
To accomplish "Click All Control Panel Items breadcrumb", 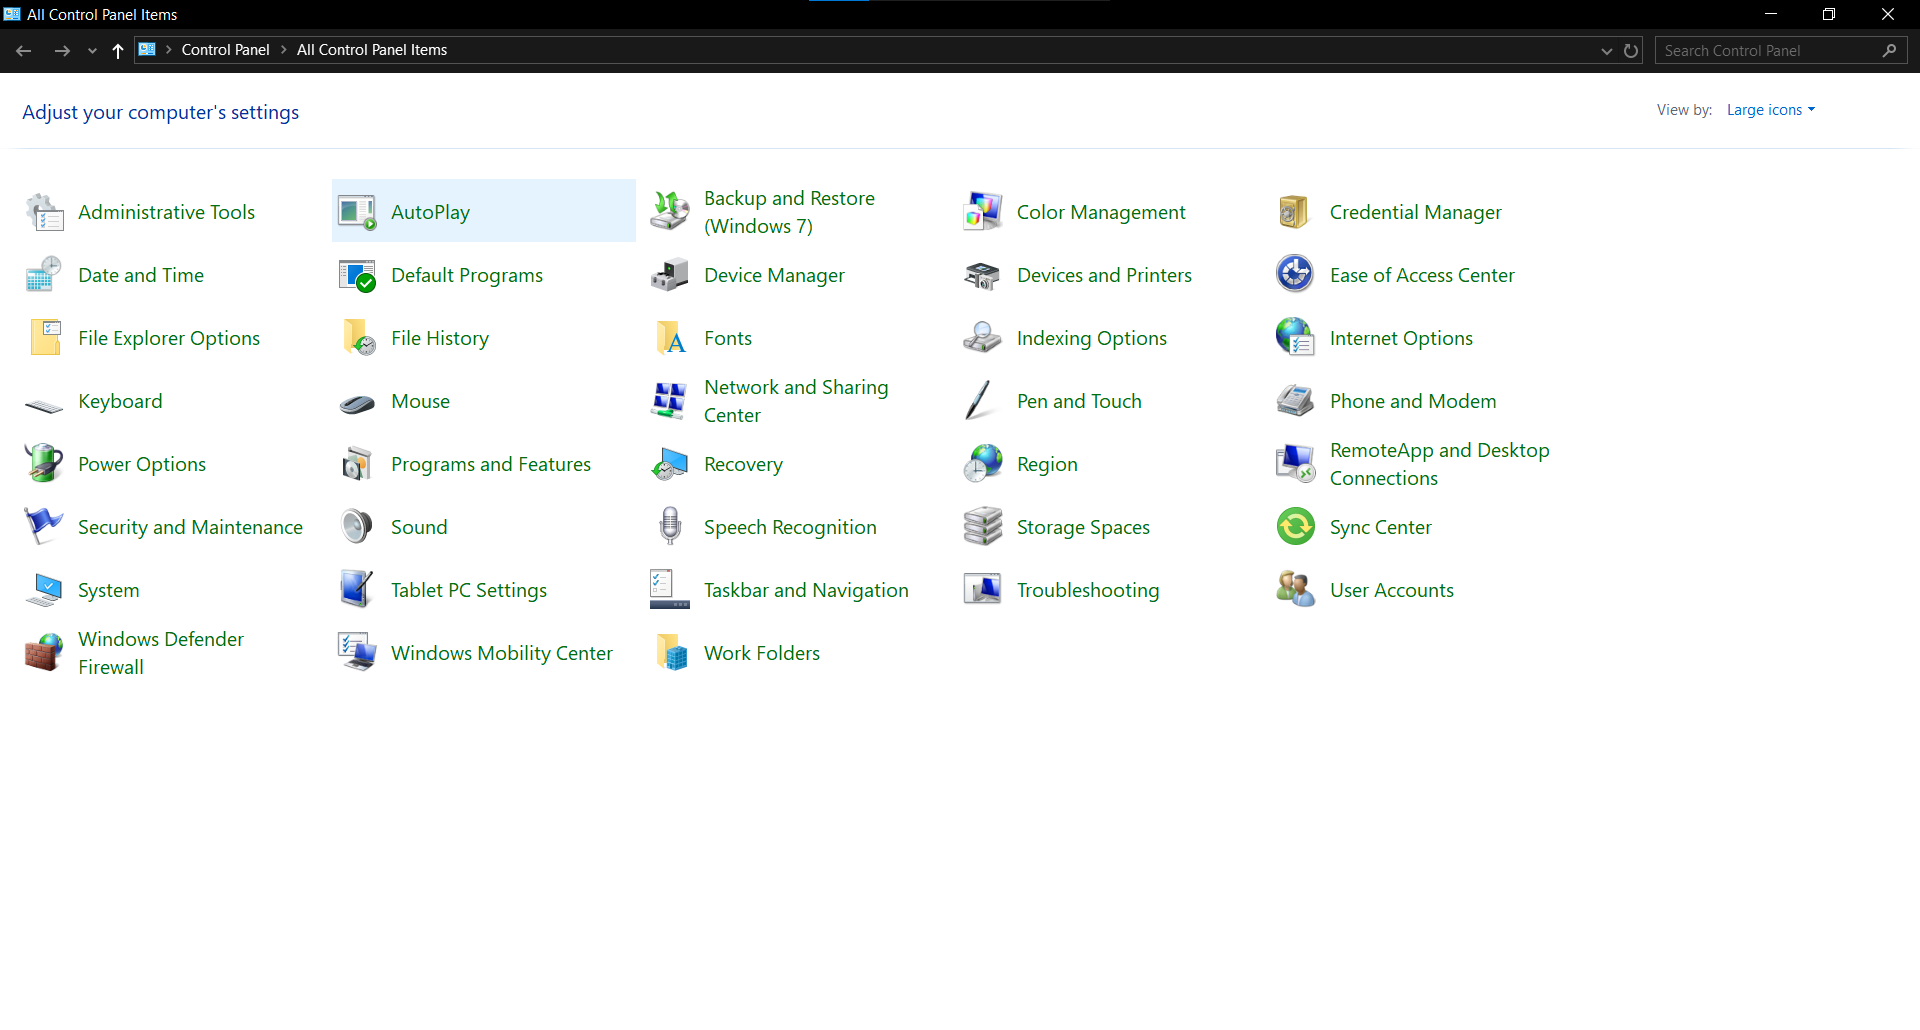I will [371, 50].
